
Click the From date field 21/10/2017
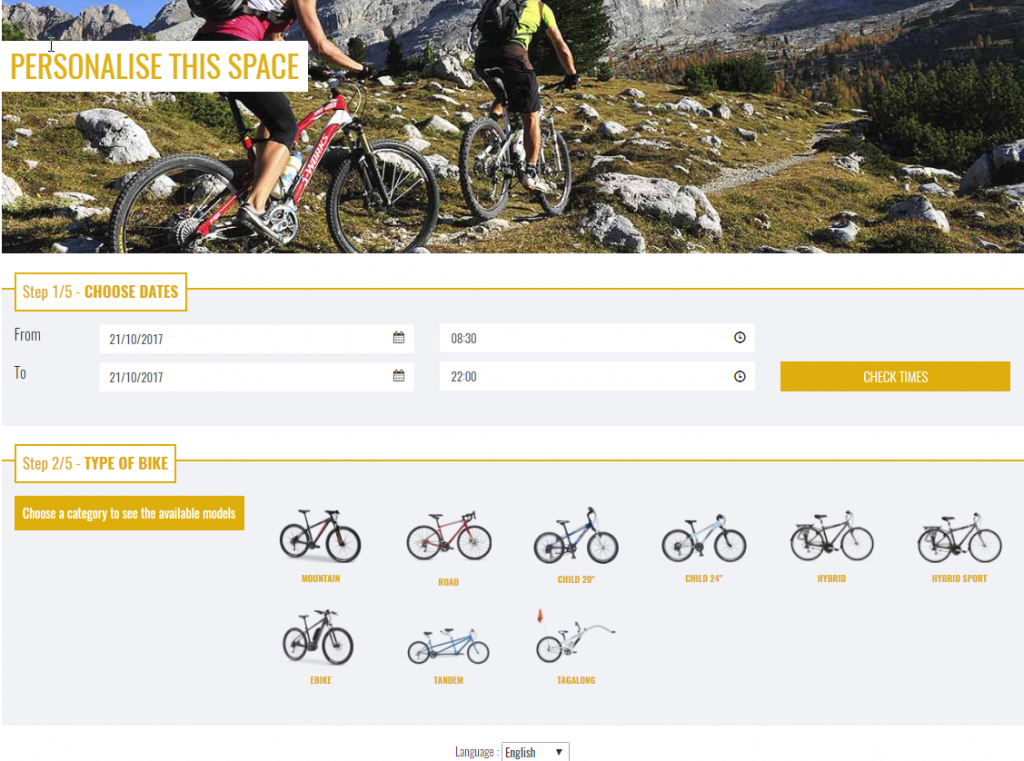click(256, 339)
